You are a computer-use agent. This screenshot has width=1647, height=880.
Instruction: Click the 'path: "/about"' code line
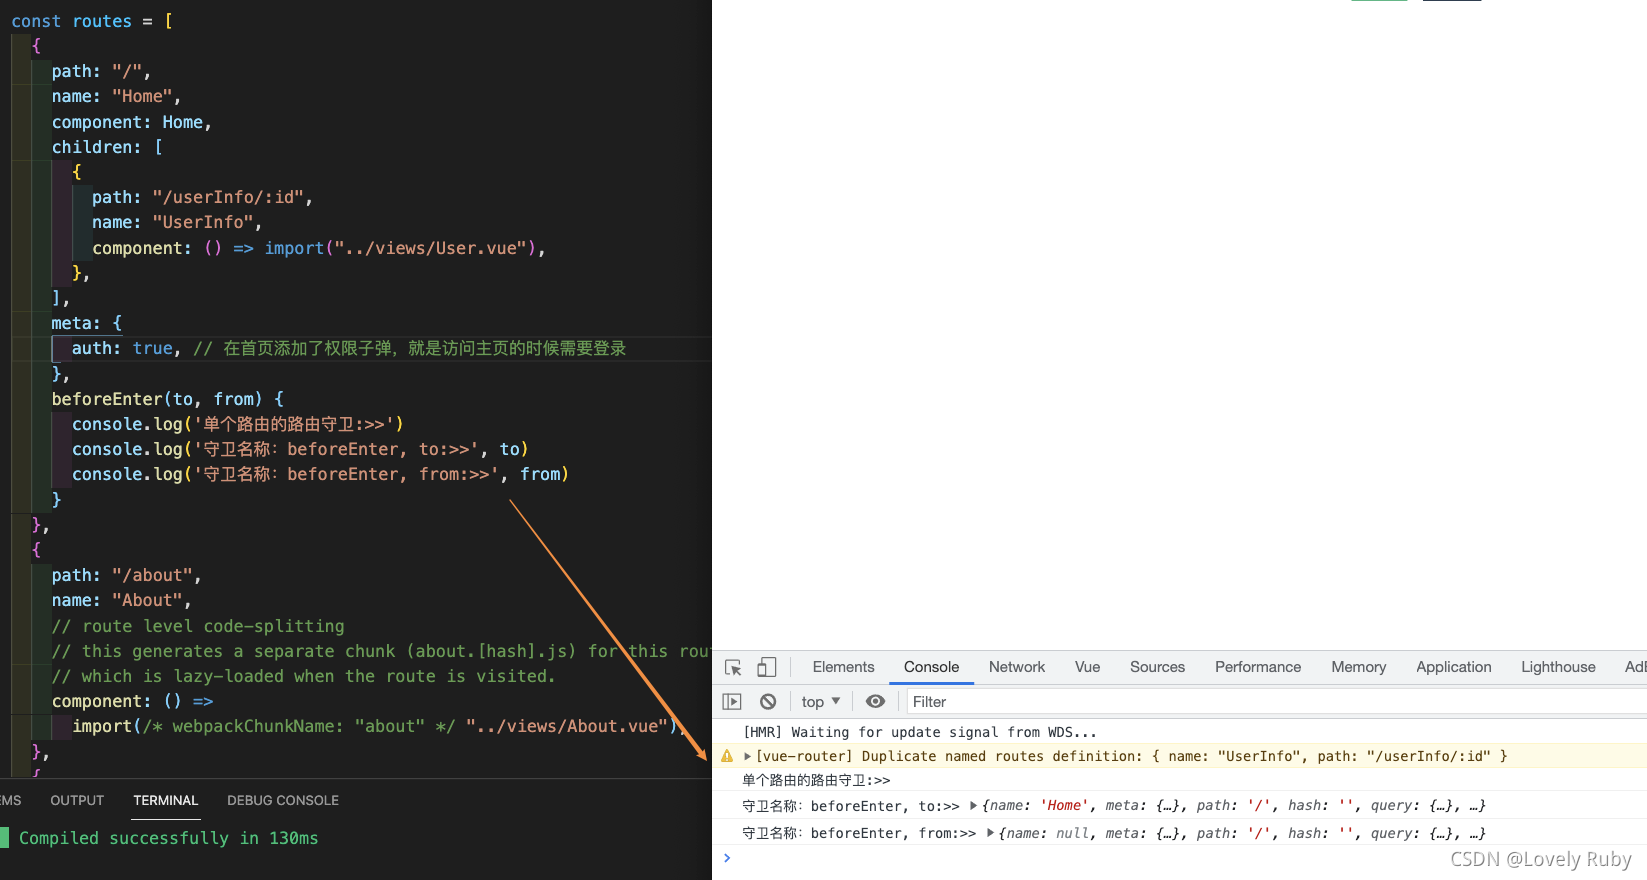click(x=127, y=575)
